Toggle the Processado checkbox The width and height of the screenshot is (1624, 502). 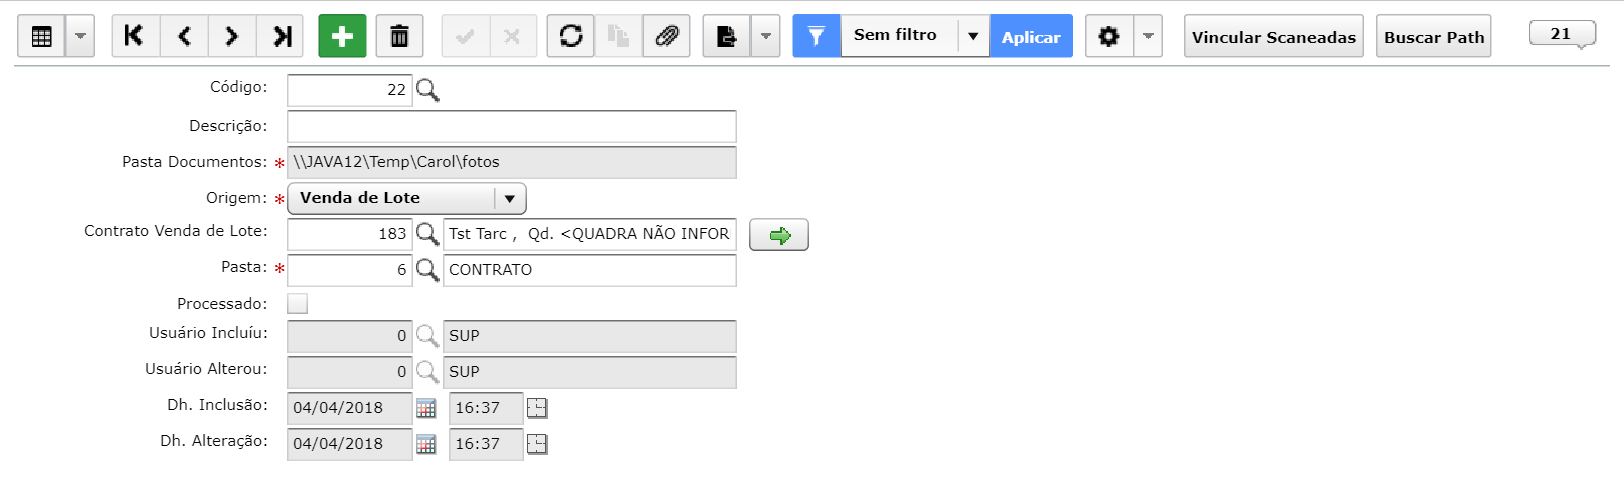coord(298,303)
